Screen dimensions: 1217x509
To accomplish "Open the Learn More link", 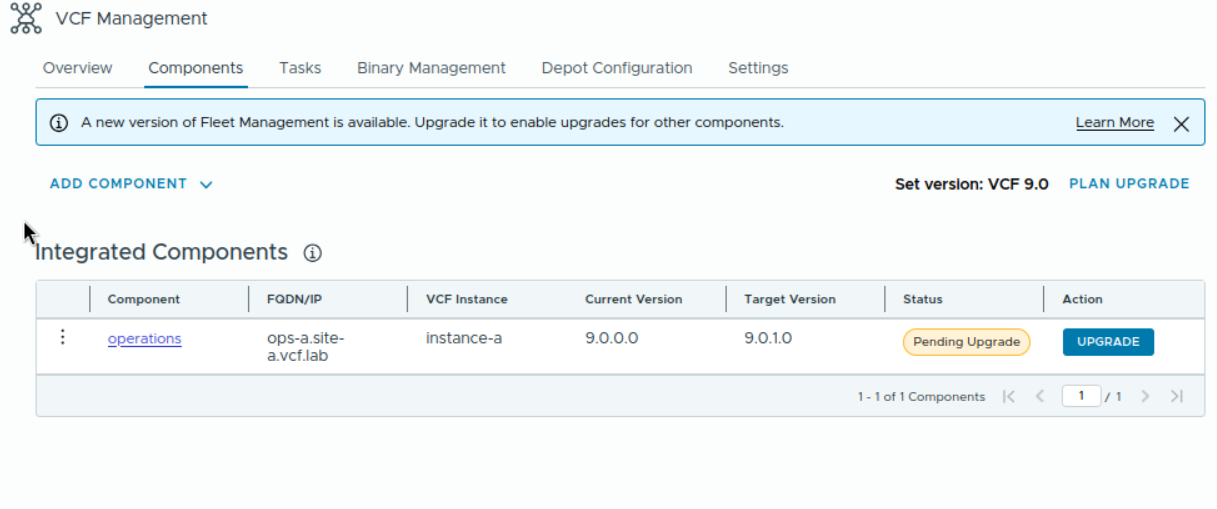I will pyautogui.click(x=1114, y=123).
